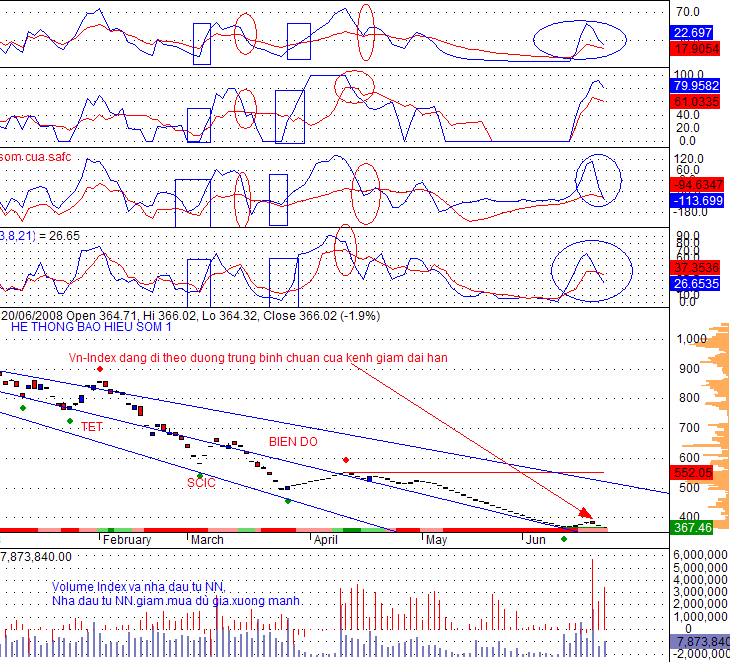Viewport: 730px width, 662px height.
Task: Click the red diamond marker above TET
Action: coord(100,369)
